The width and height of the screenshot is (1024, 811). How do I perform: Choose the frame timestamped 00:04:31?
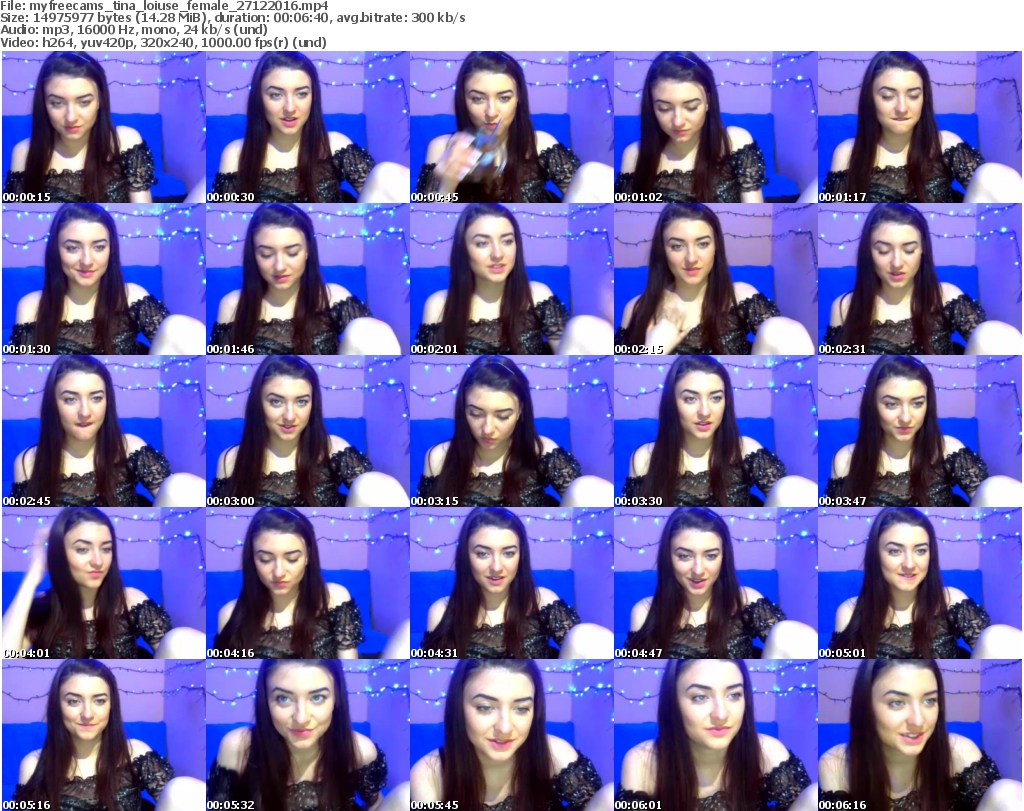pos(511,584)
